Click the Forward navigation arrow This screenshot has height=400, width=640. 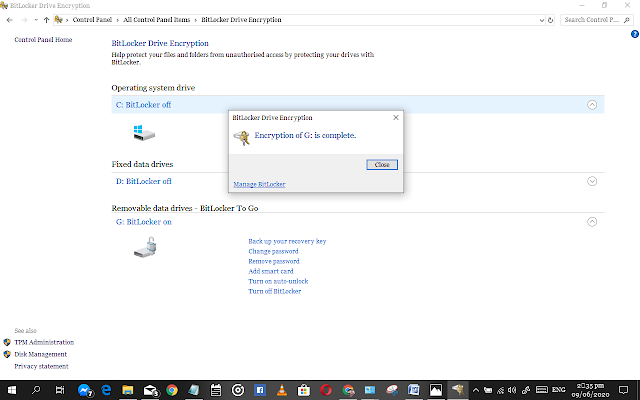tap(24, 20)
